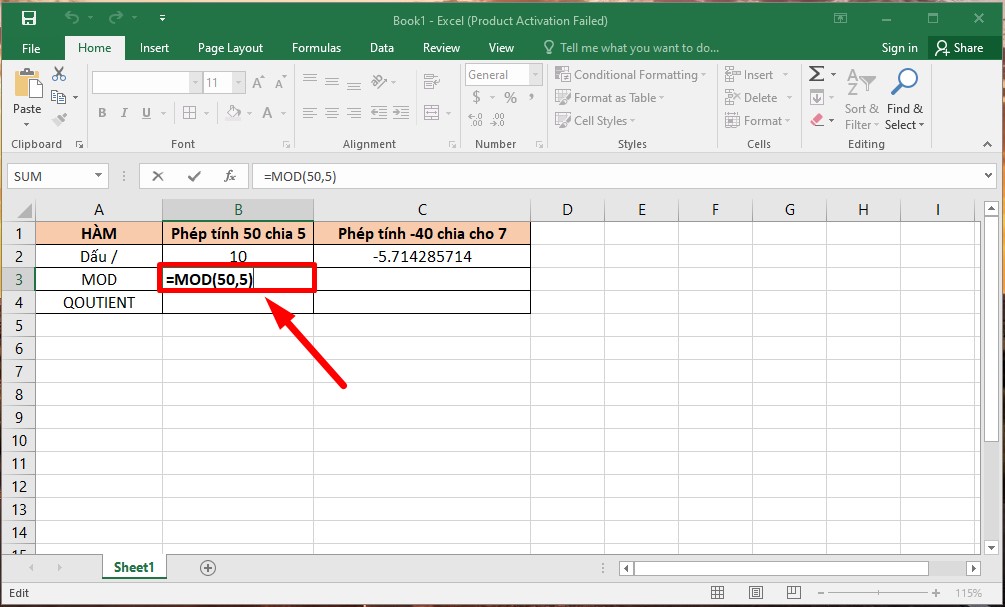Click the Merge & Center icon

(431, 113)
